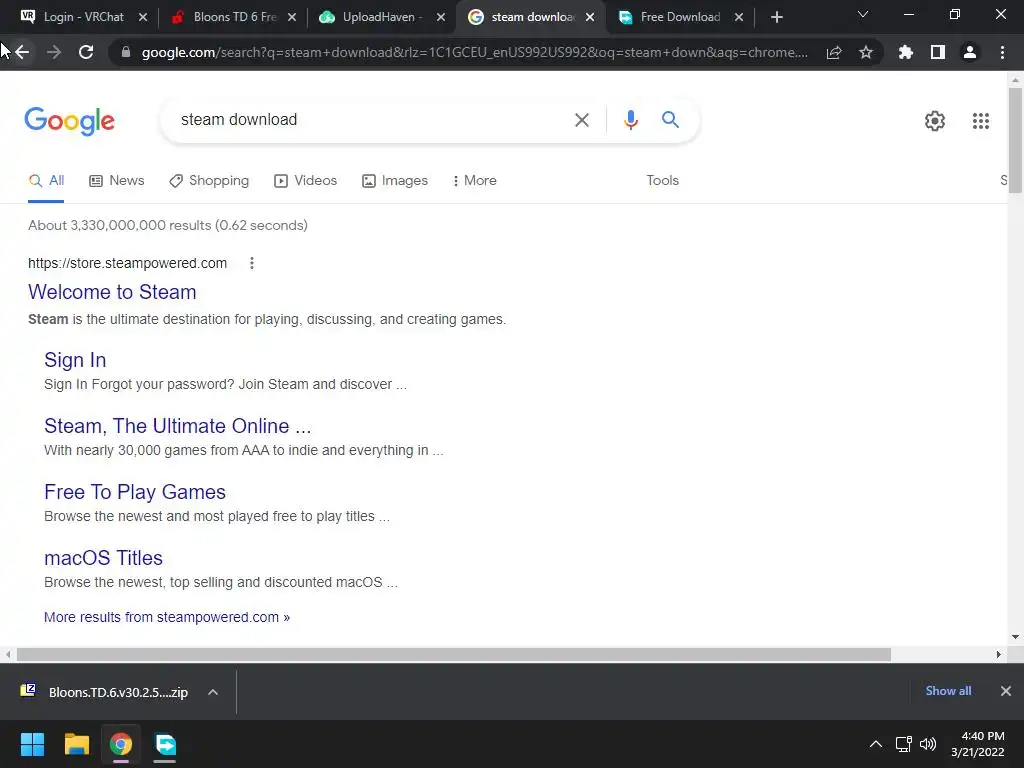Image resolution: width=1024 pixels, height=768 pixels.
Task: Expand the More search filters menu
Action: [475, 180]
